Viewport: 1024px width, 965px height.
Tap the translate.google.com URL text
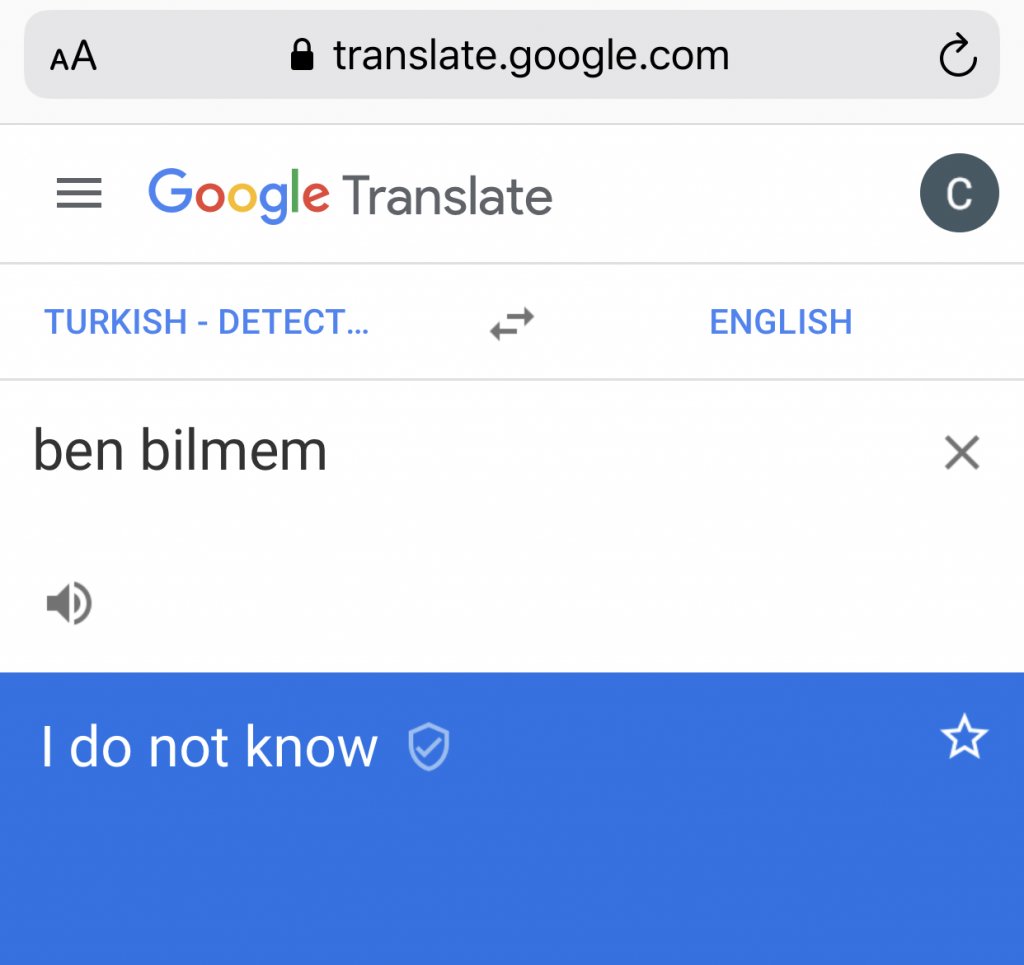coord(531,56)
